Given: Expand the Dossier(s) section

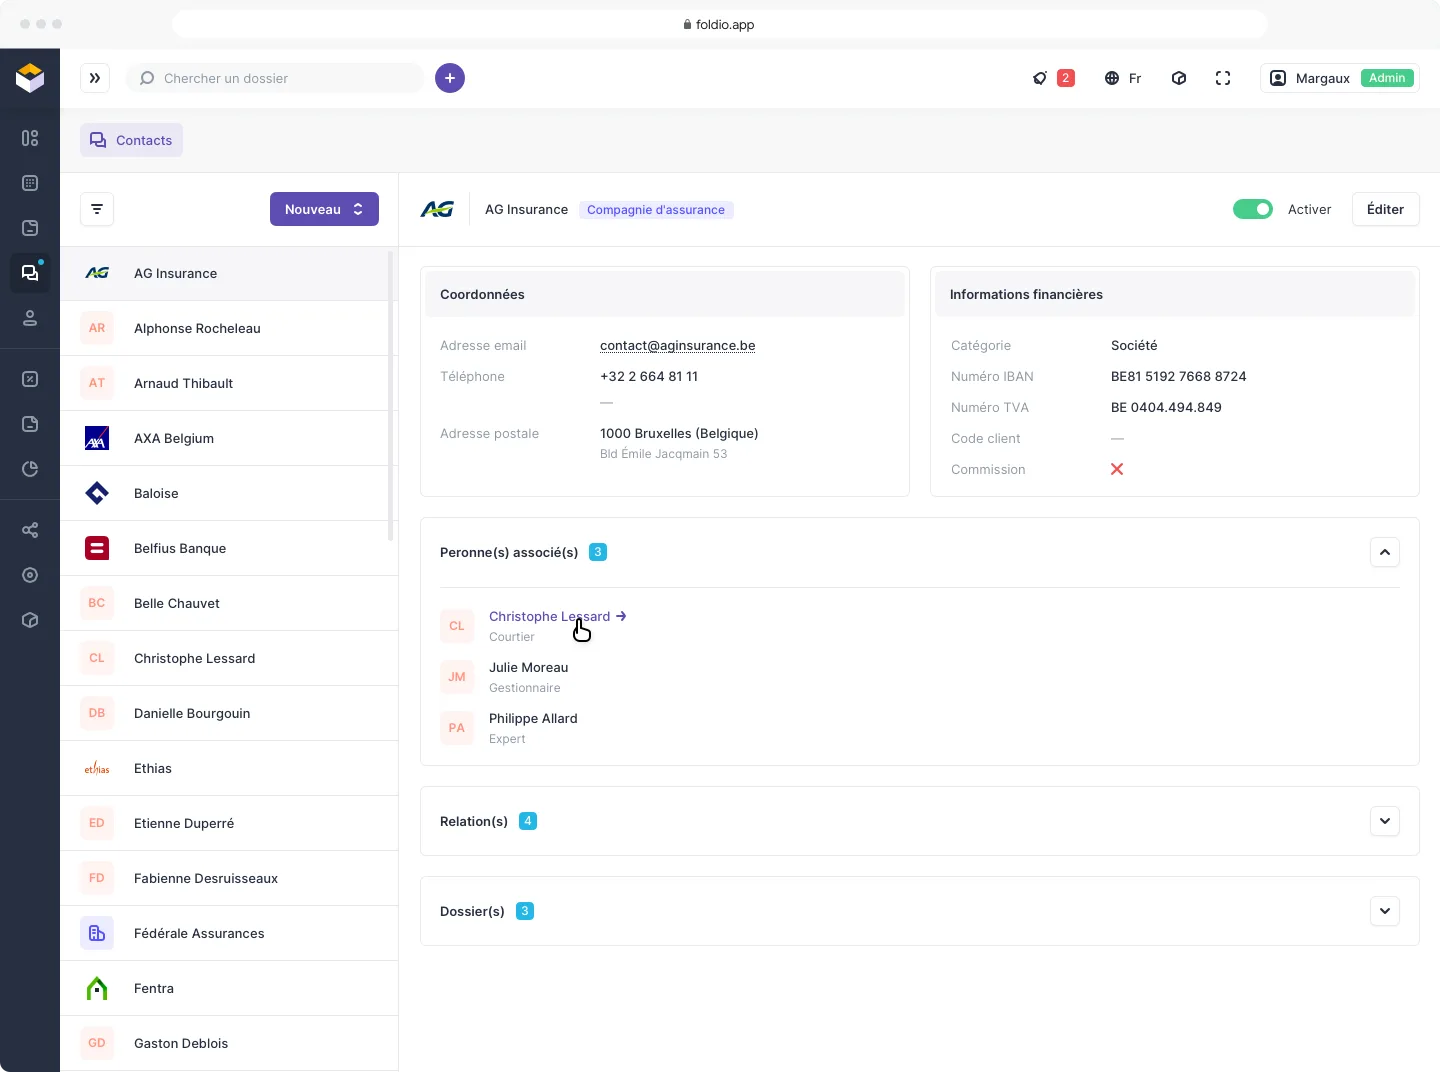Looking at the screenshot, I should pos(1385,911).
